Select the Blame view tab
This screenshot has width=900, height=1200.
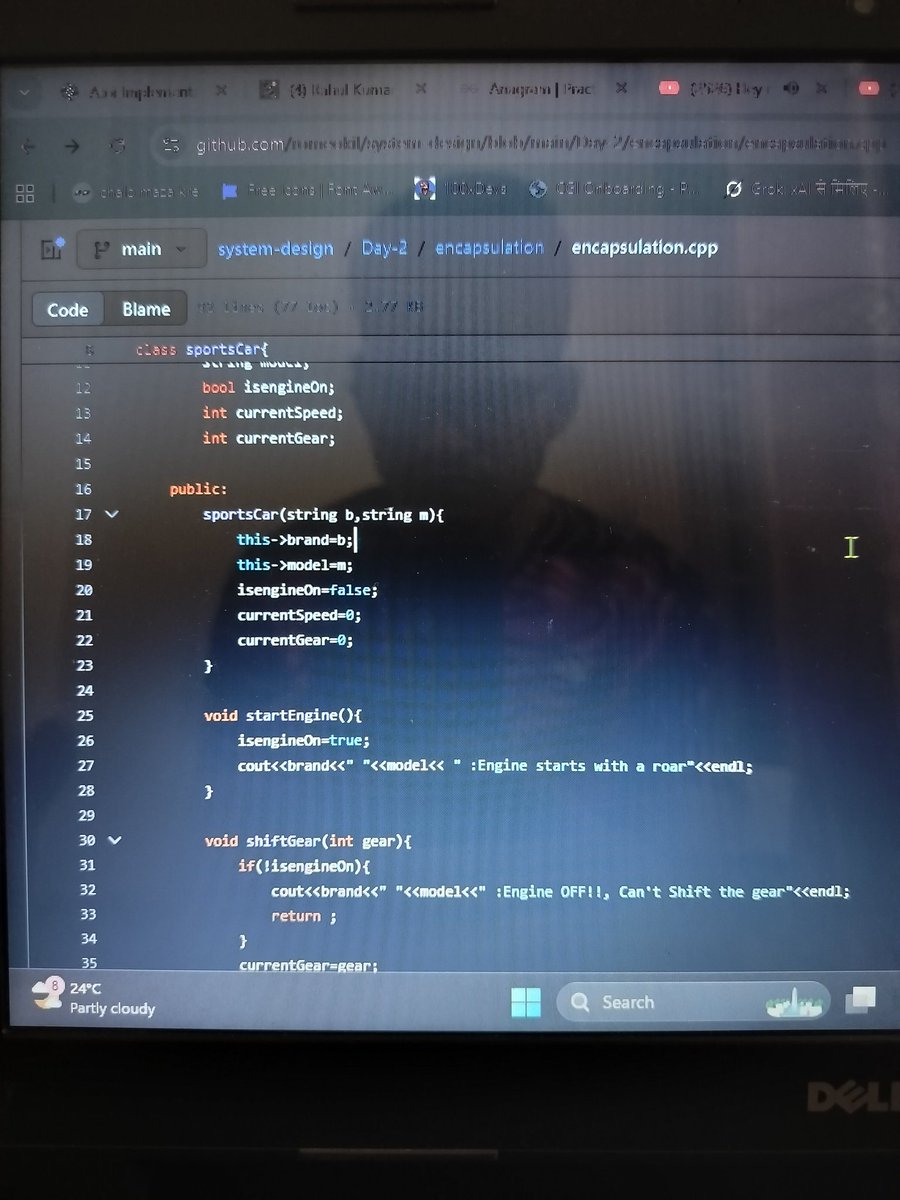point(146,309)
